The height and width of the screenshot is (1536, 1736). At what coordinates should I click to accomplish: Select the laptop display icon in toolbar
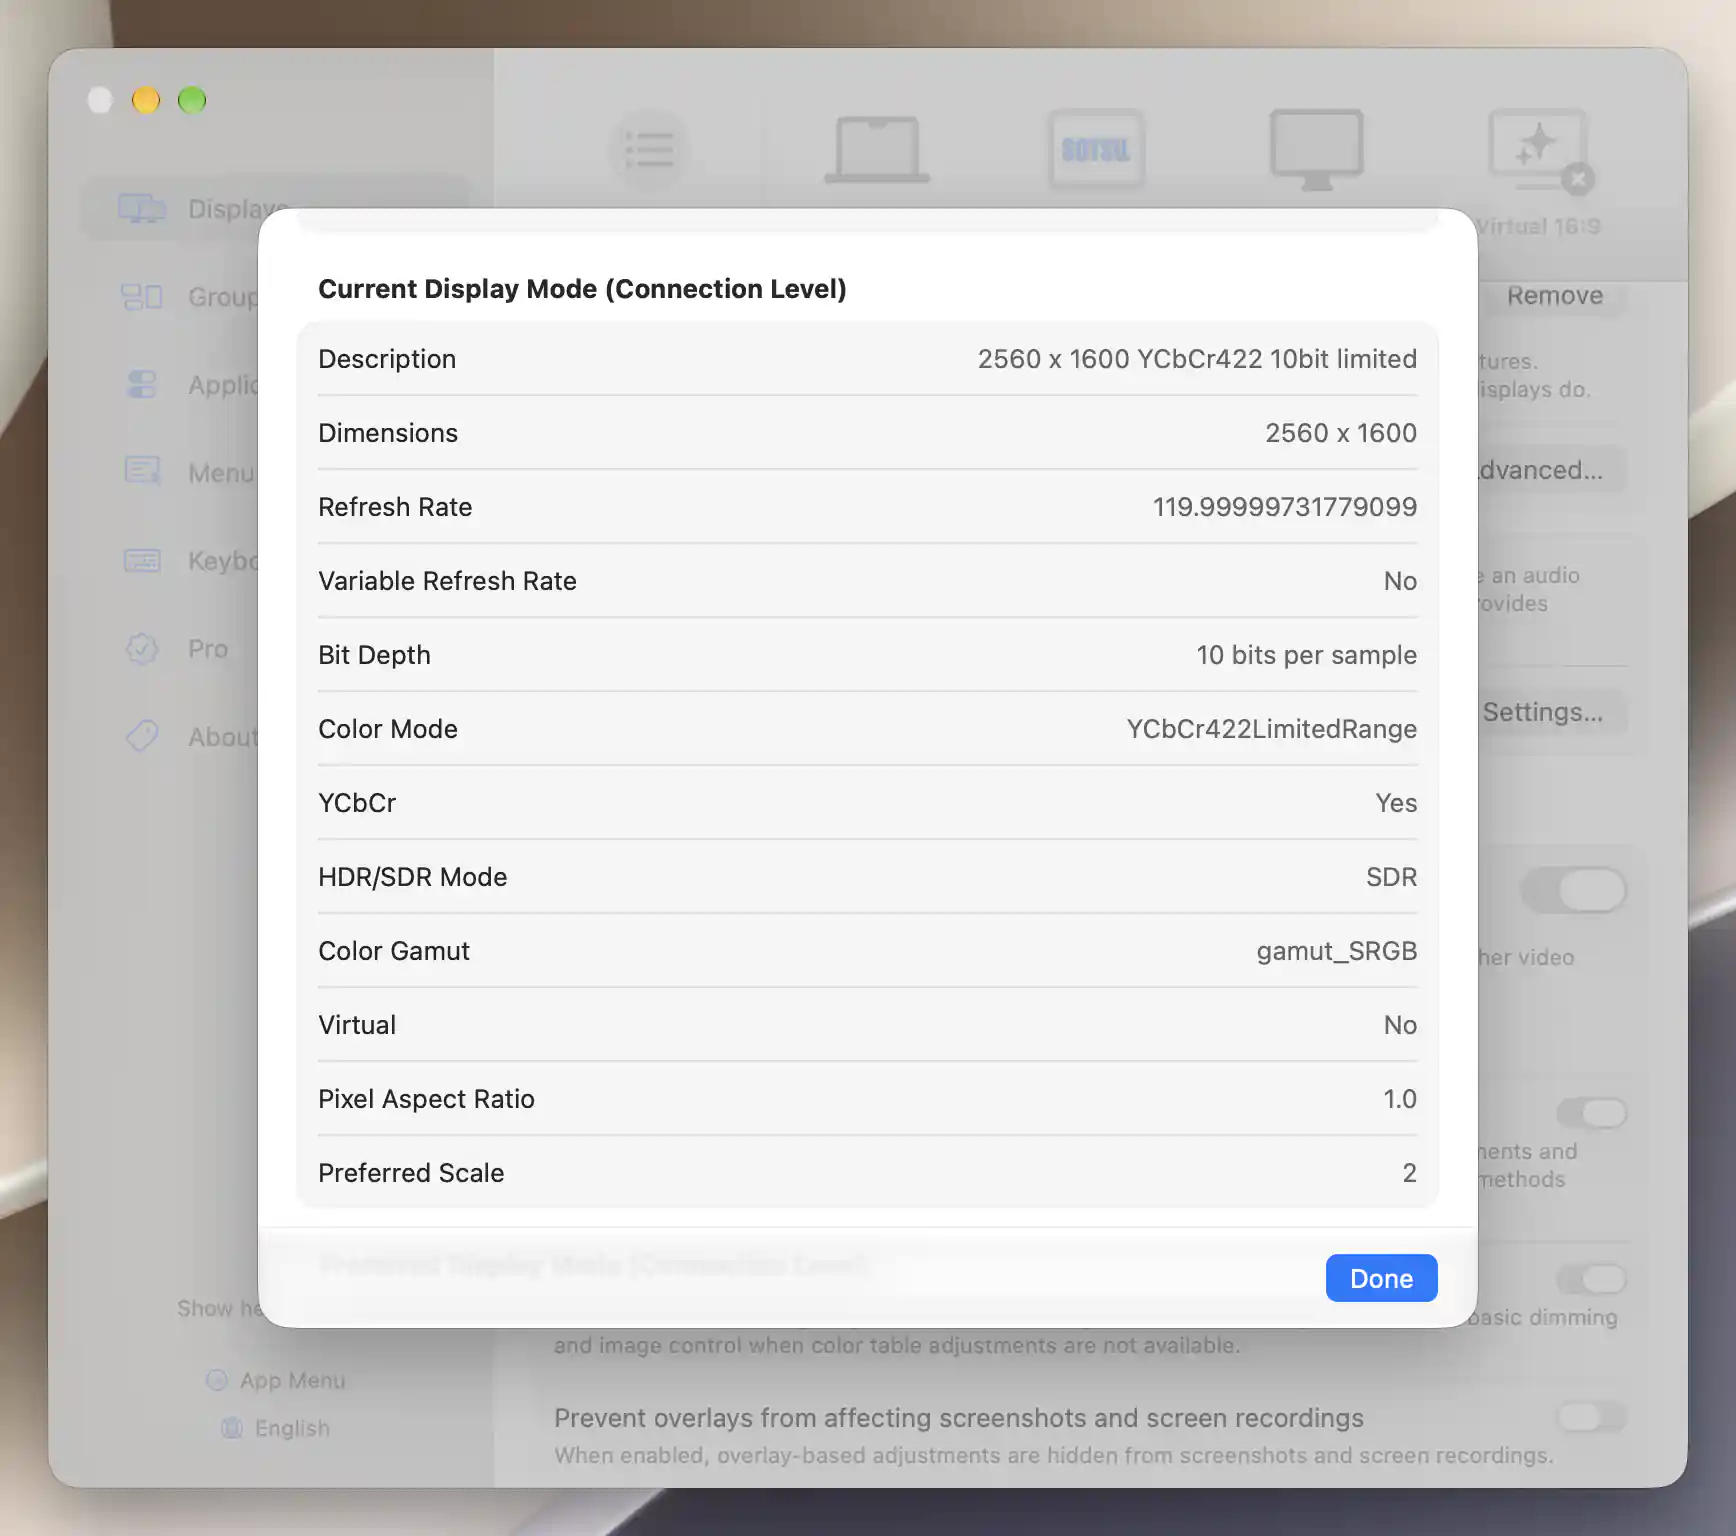pyautogui.click(x=877, y=150)
